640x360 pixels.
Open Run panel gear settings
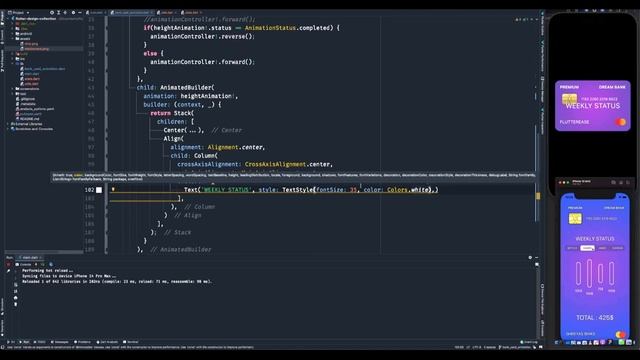(x=530, y=258)
